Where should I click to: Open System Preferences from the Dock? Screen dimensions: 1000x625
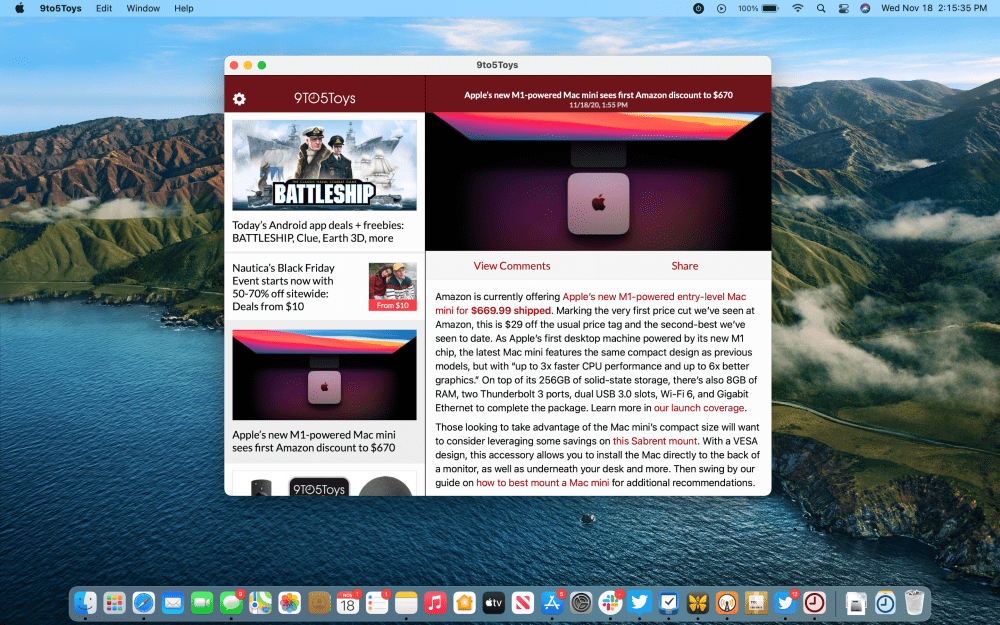[x=581, y=602]
